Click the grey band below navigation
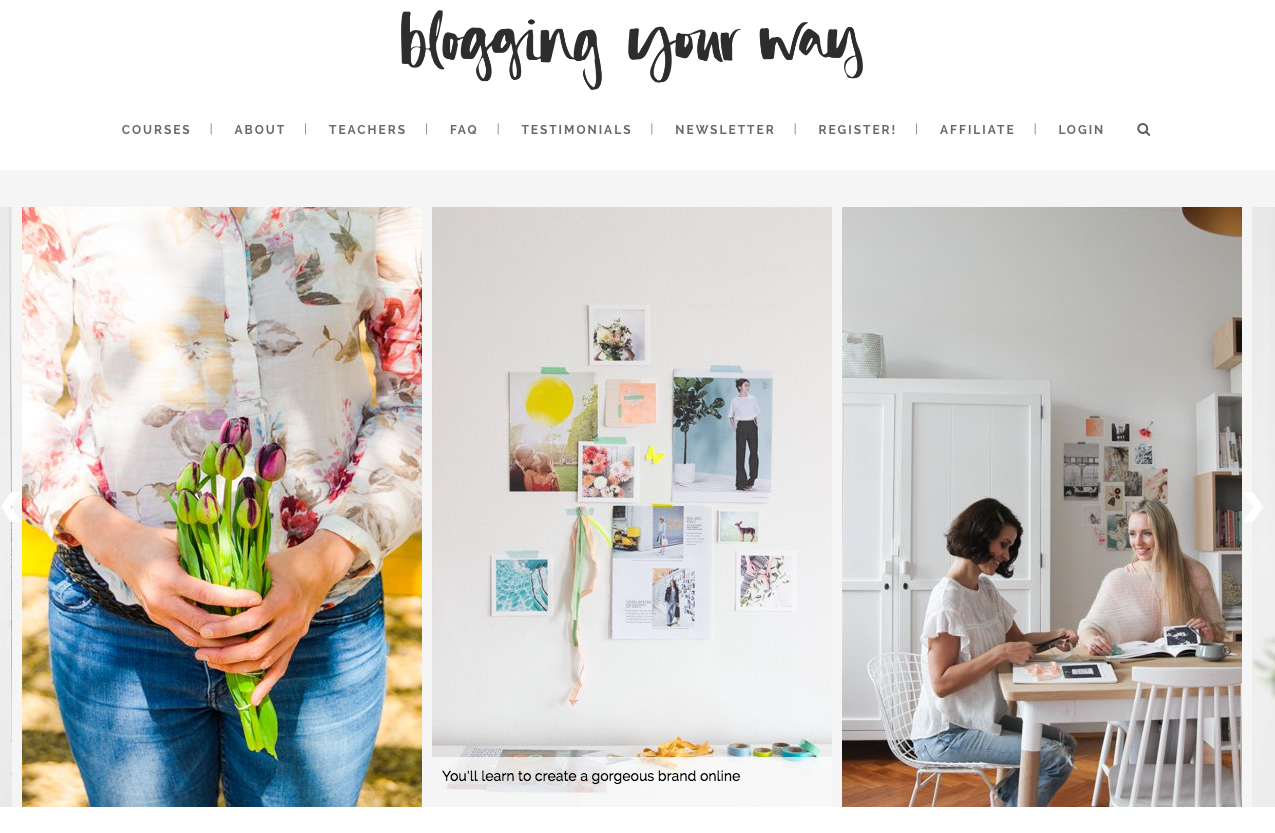This screenshot has height=833, width=1275. click(637, 188)
